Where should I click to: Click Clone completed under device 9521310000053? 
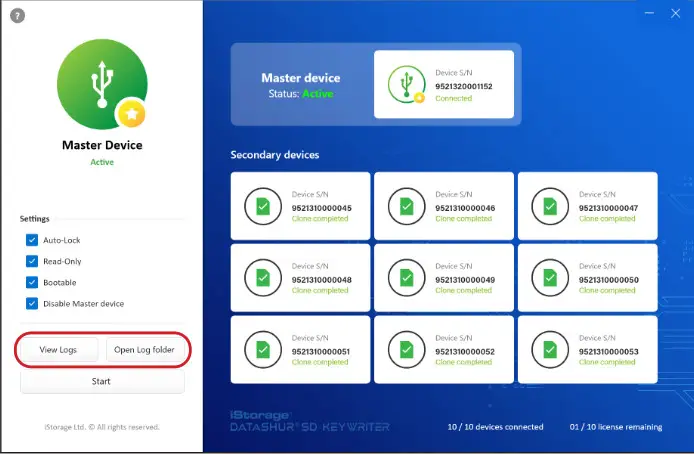click(x=607, y=362)
